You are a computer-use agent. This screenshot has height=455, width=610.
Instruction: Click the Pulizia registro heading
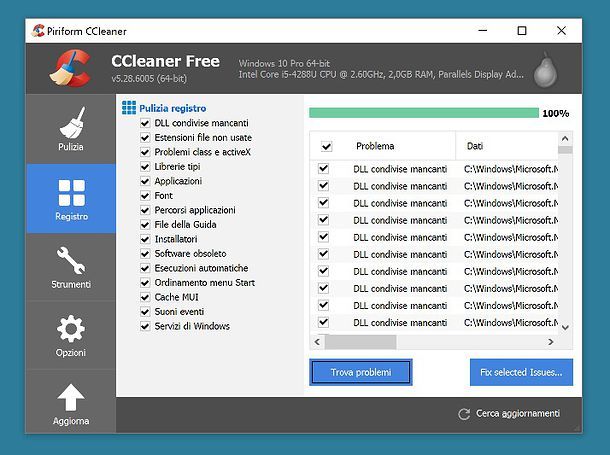coord(173,108)
